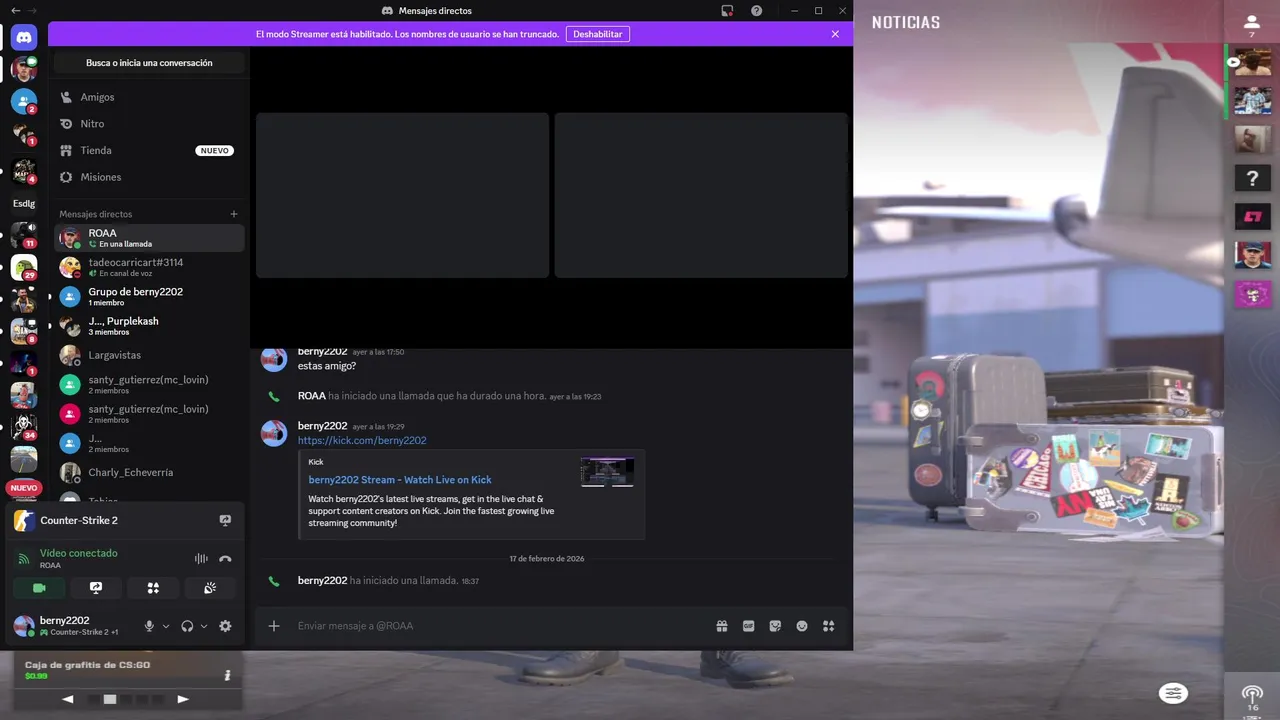Open the Kick embed preview thumbnail
Image resolution: width=1280 pixels, height=720 pixels.
point(607,472)
